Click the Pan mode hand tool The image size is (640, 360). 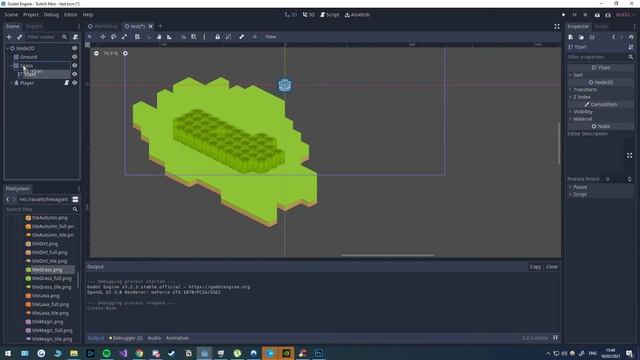159,37
